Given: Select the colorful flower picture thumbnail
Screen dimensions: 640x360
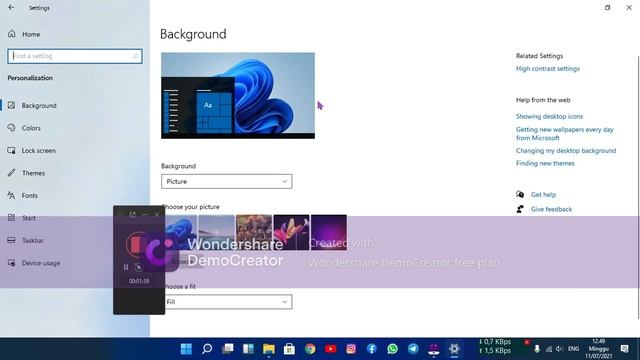Looking at the screenshot, I should click(291, 232).
